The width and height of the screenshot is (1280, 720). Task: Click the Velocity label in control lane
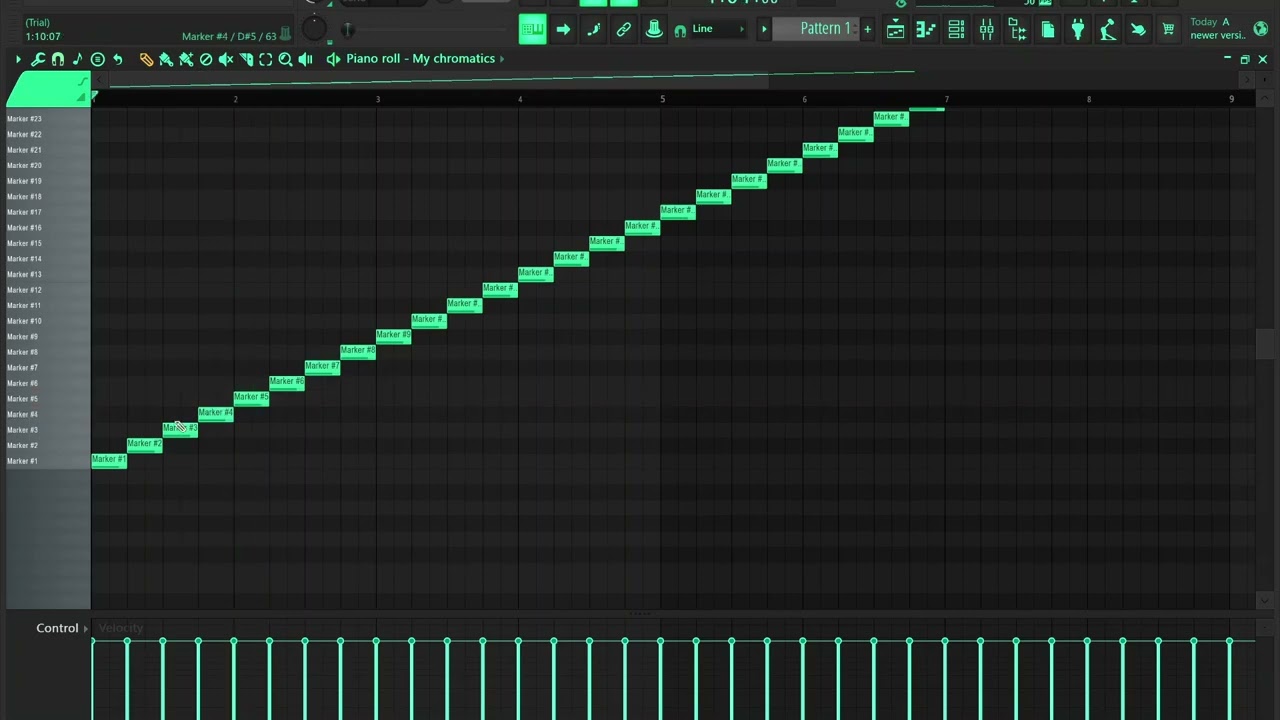click(120, 628)
